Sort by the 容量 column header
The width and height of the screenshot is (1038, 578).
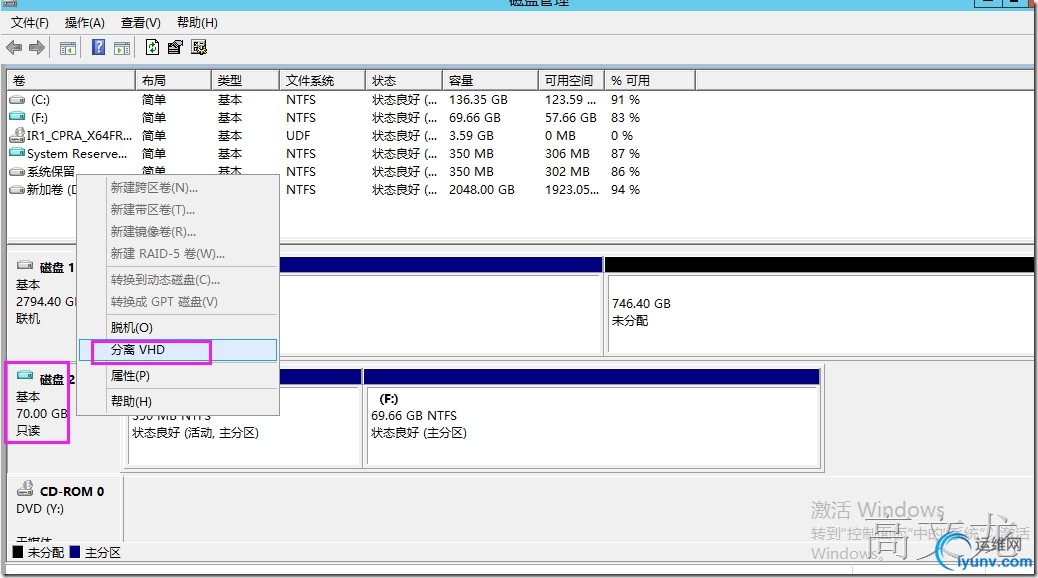[x=491, y=80]
